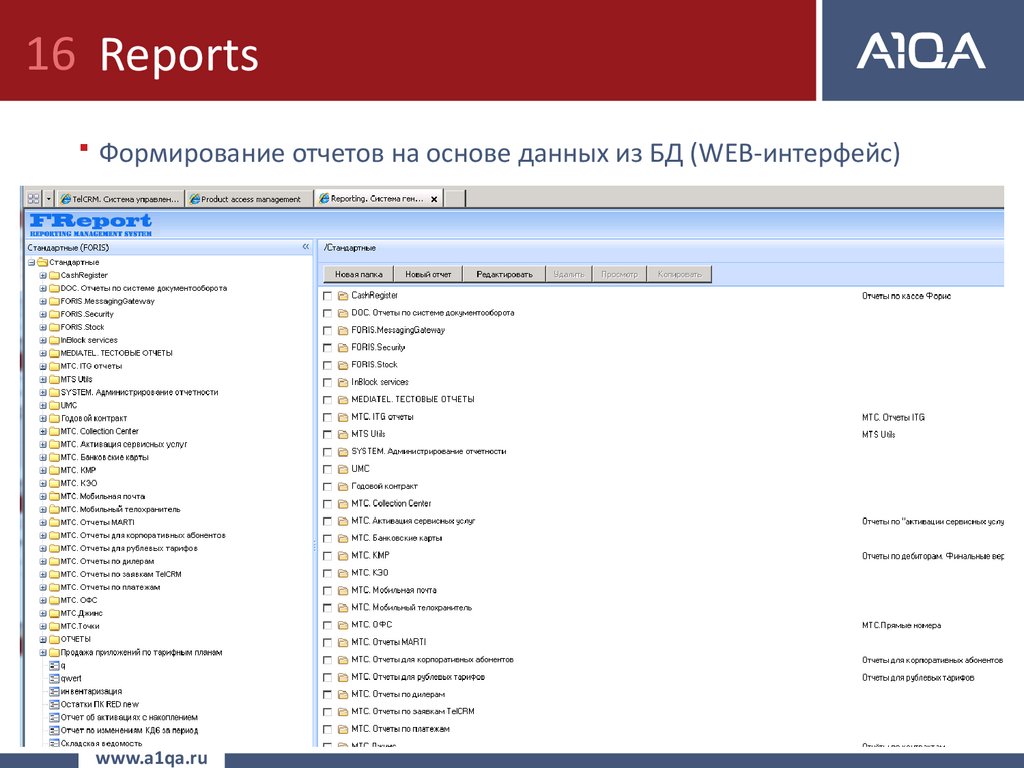The image size is (1024, 768).
Task: Switch to the Product access management tab
Action: click(250, 199)
